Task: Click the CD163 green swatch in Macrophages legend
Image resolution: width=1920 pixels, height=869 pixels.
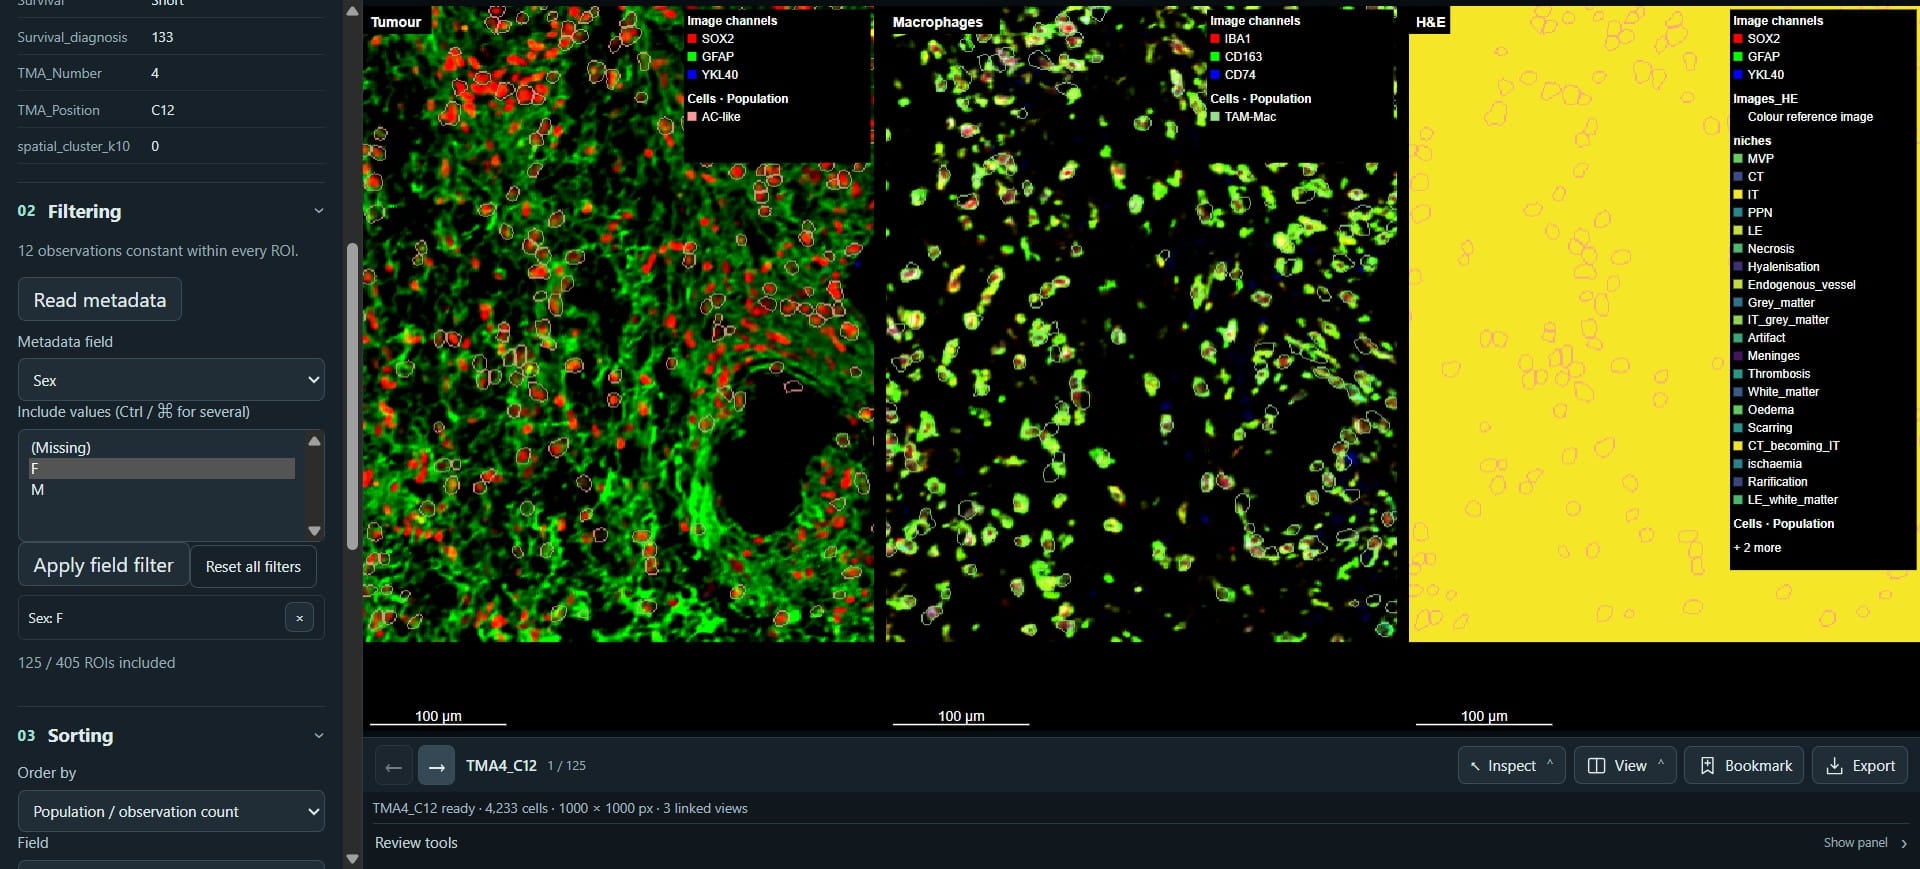Action: 1215,57
